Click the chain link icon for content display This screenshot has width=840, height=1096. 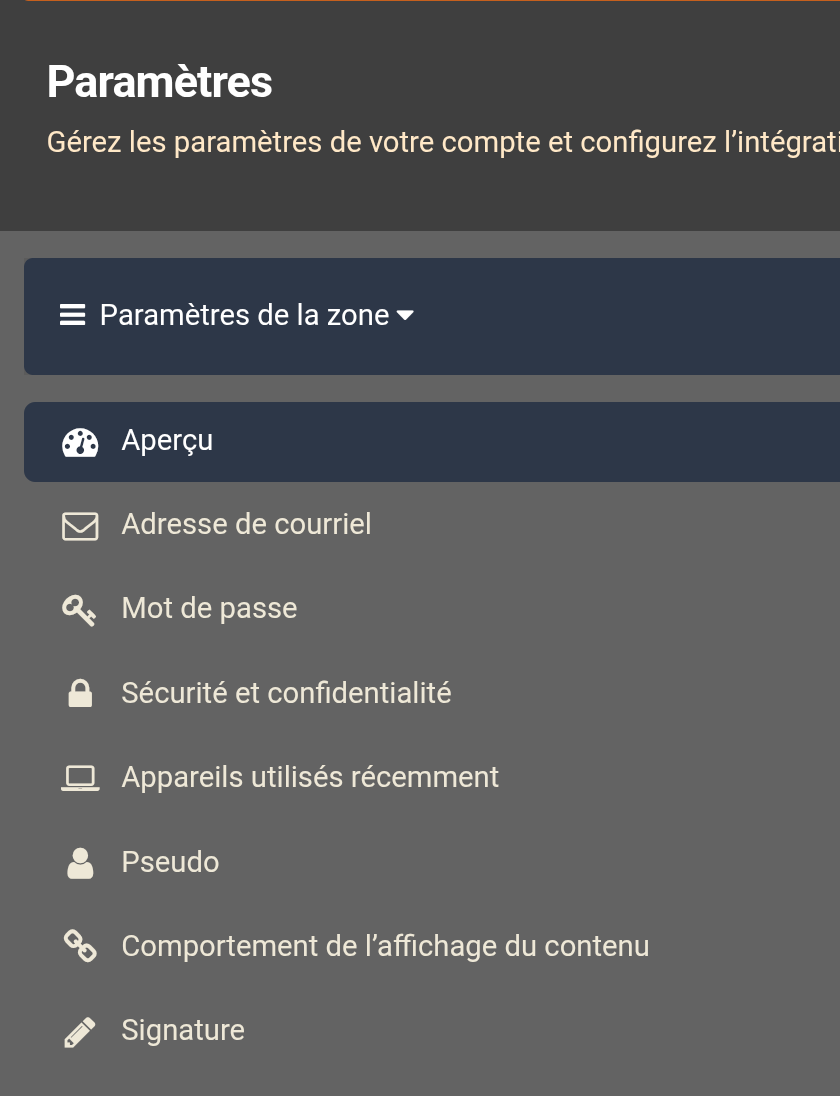pyautogui.click(x=80, y=946)
